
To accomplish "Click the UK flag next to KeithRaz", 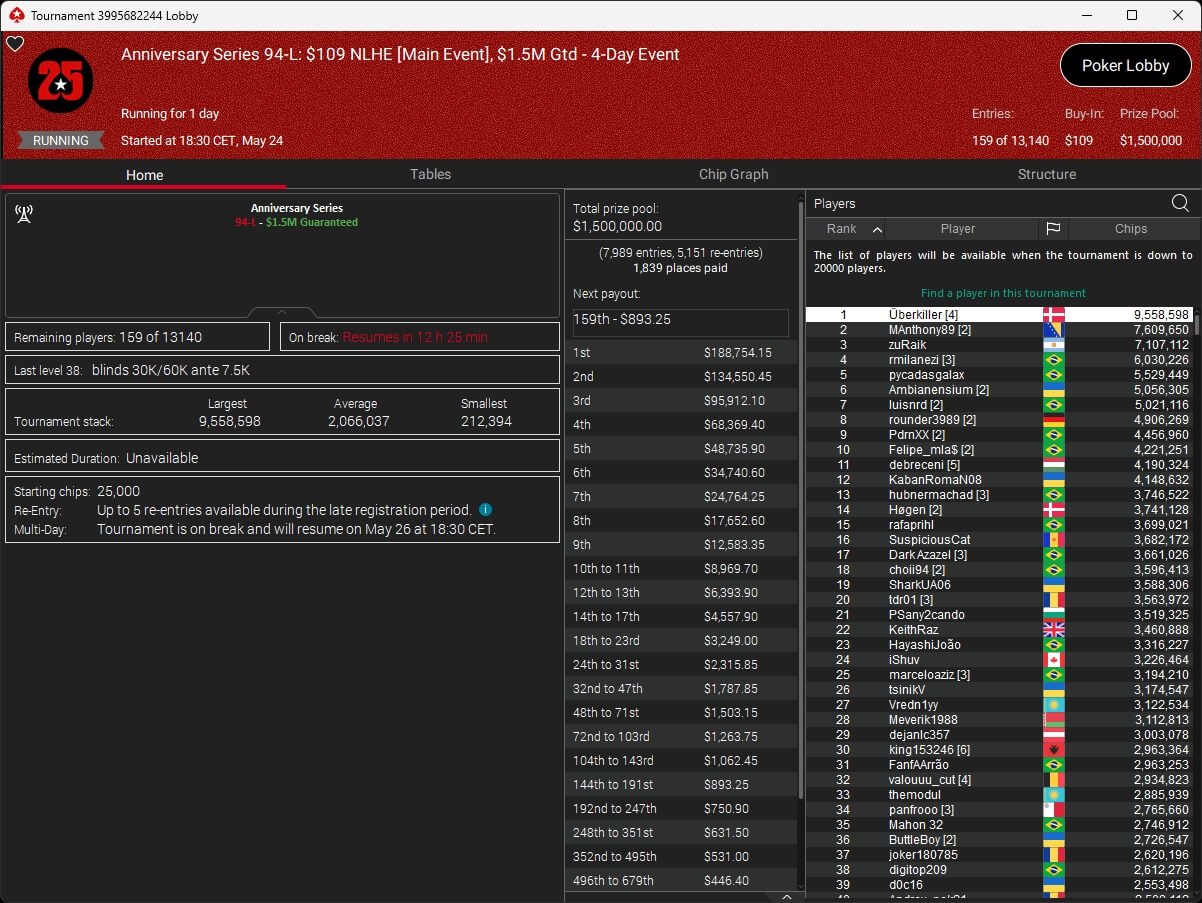I will click(1053, 630).
